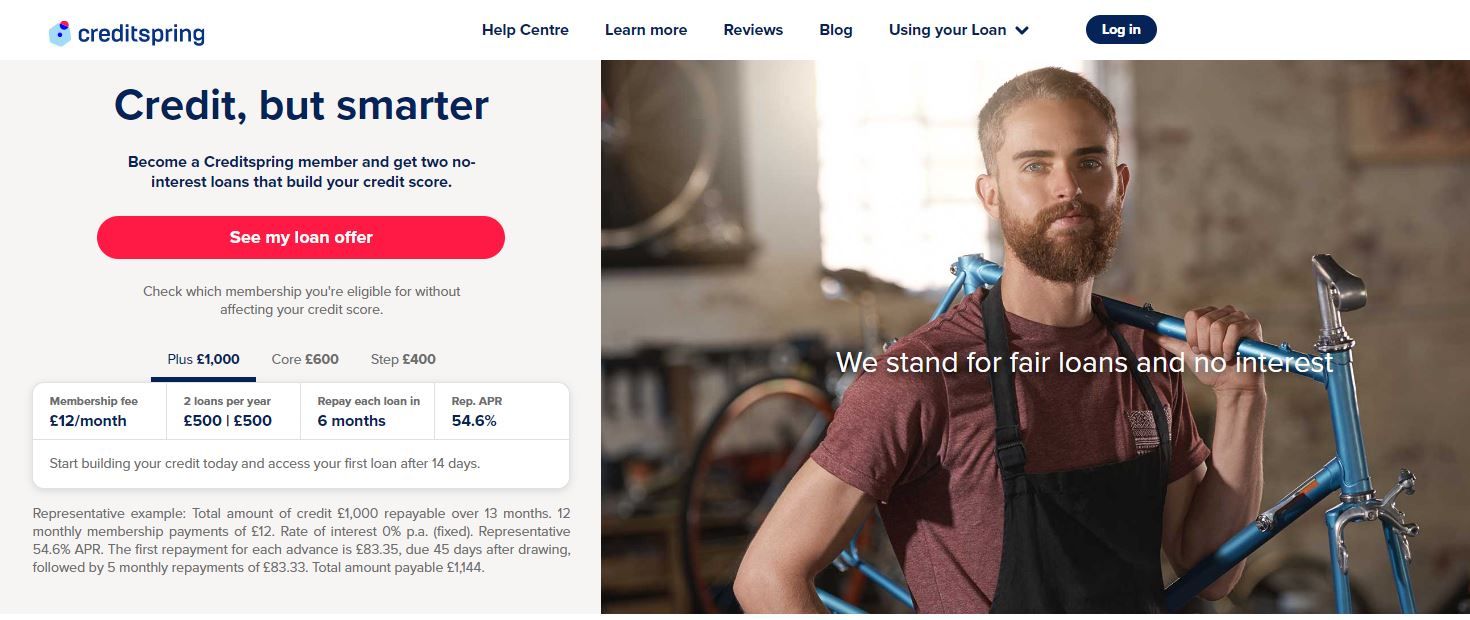The width and height of the screenshot is (1470, 620).
Task: Expand the Using your Loan chevron
Action: pyautogui.click(x=1022, y=30)
